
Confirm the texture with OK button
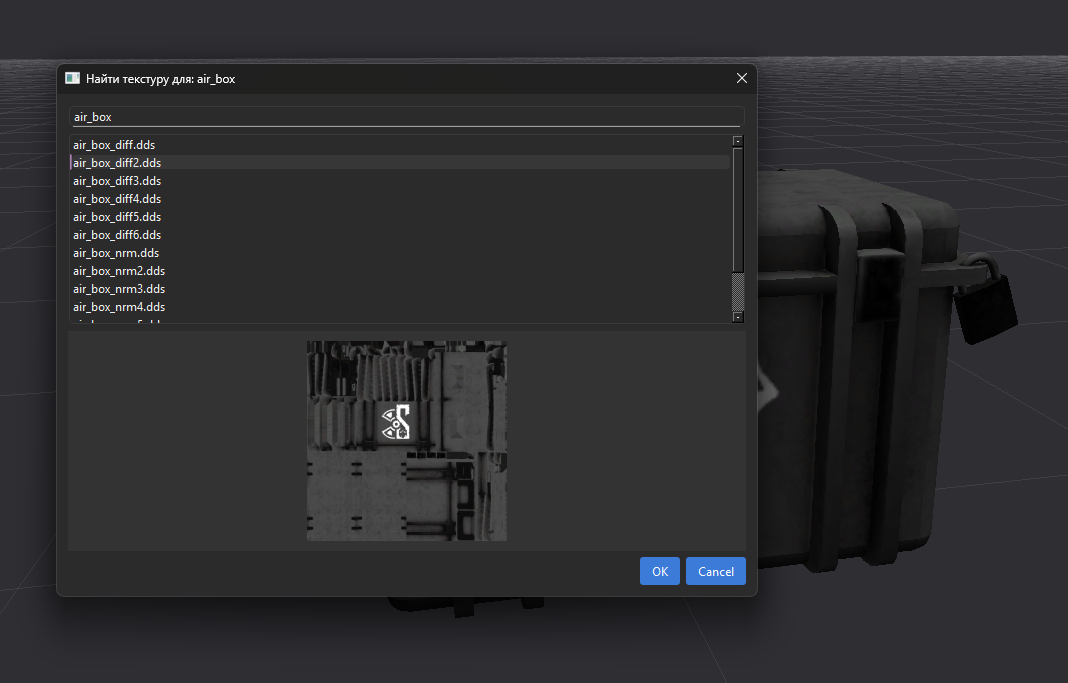pyautogui.click(x=659, y=571)
